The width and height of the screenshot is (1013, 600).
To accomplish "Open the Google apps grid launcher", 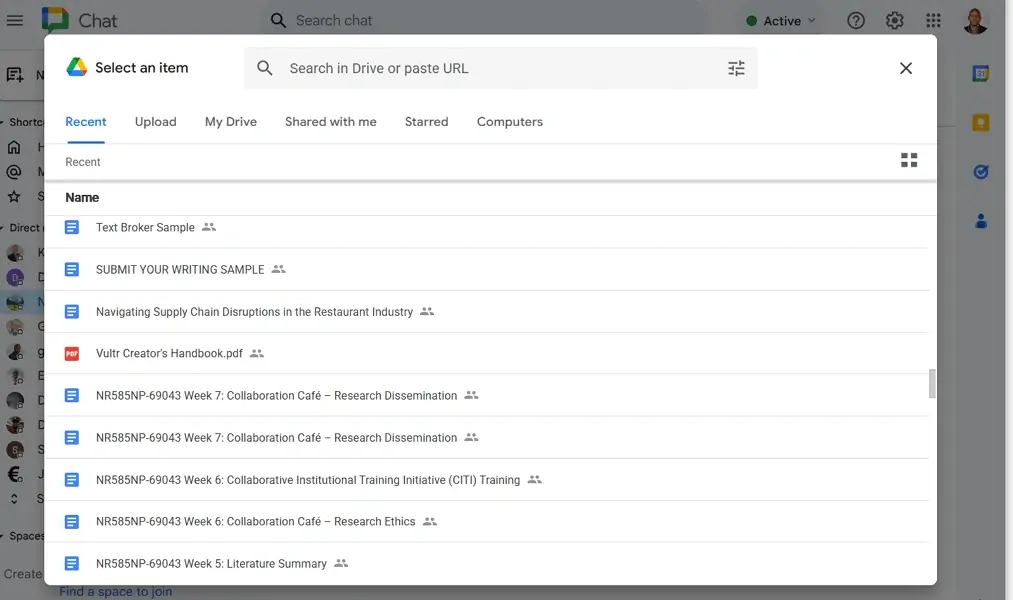I will 933,21.
